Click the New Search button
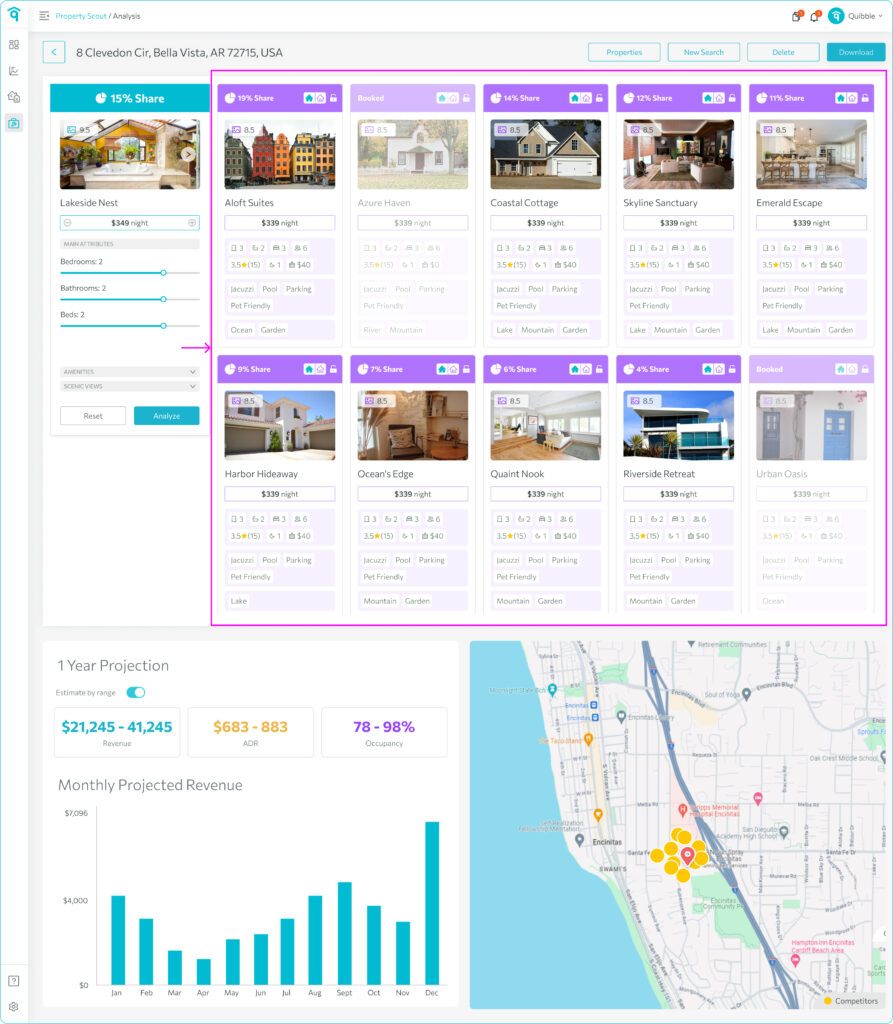This screenshot has height=1024, width=893. 704,52
